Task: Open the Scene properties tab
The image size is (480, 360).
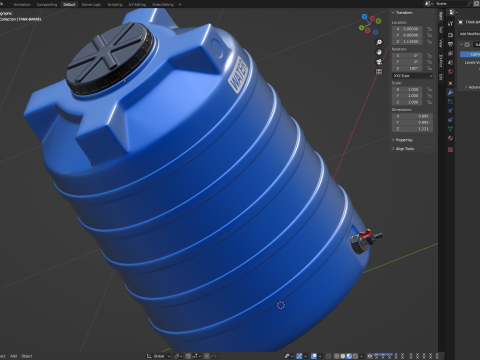Action: pos(450,62)
